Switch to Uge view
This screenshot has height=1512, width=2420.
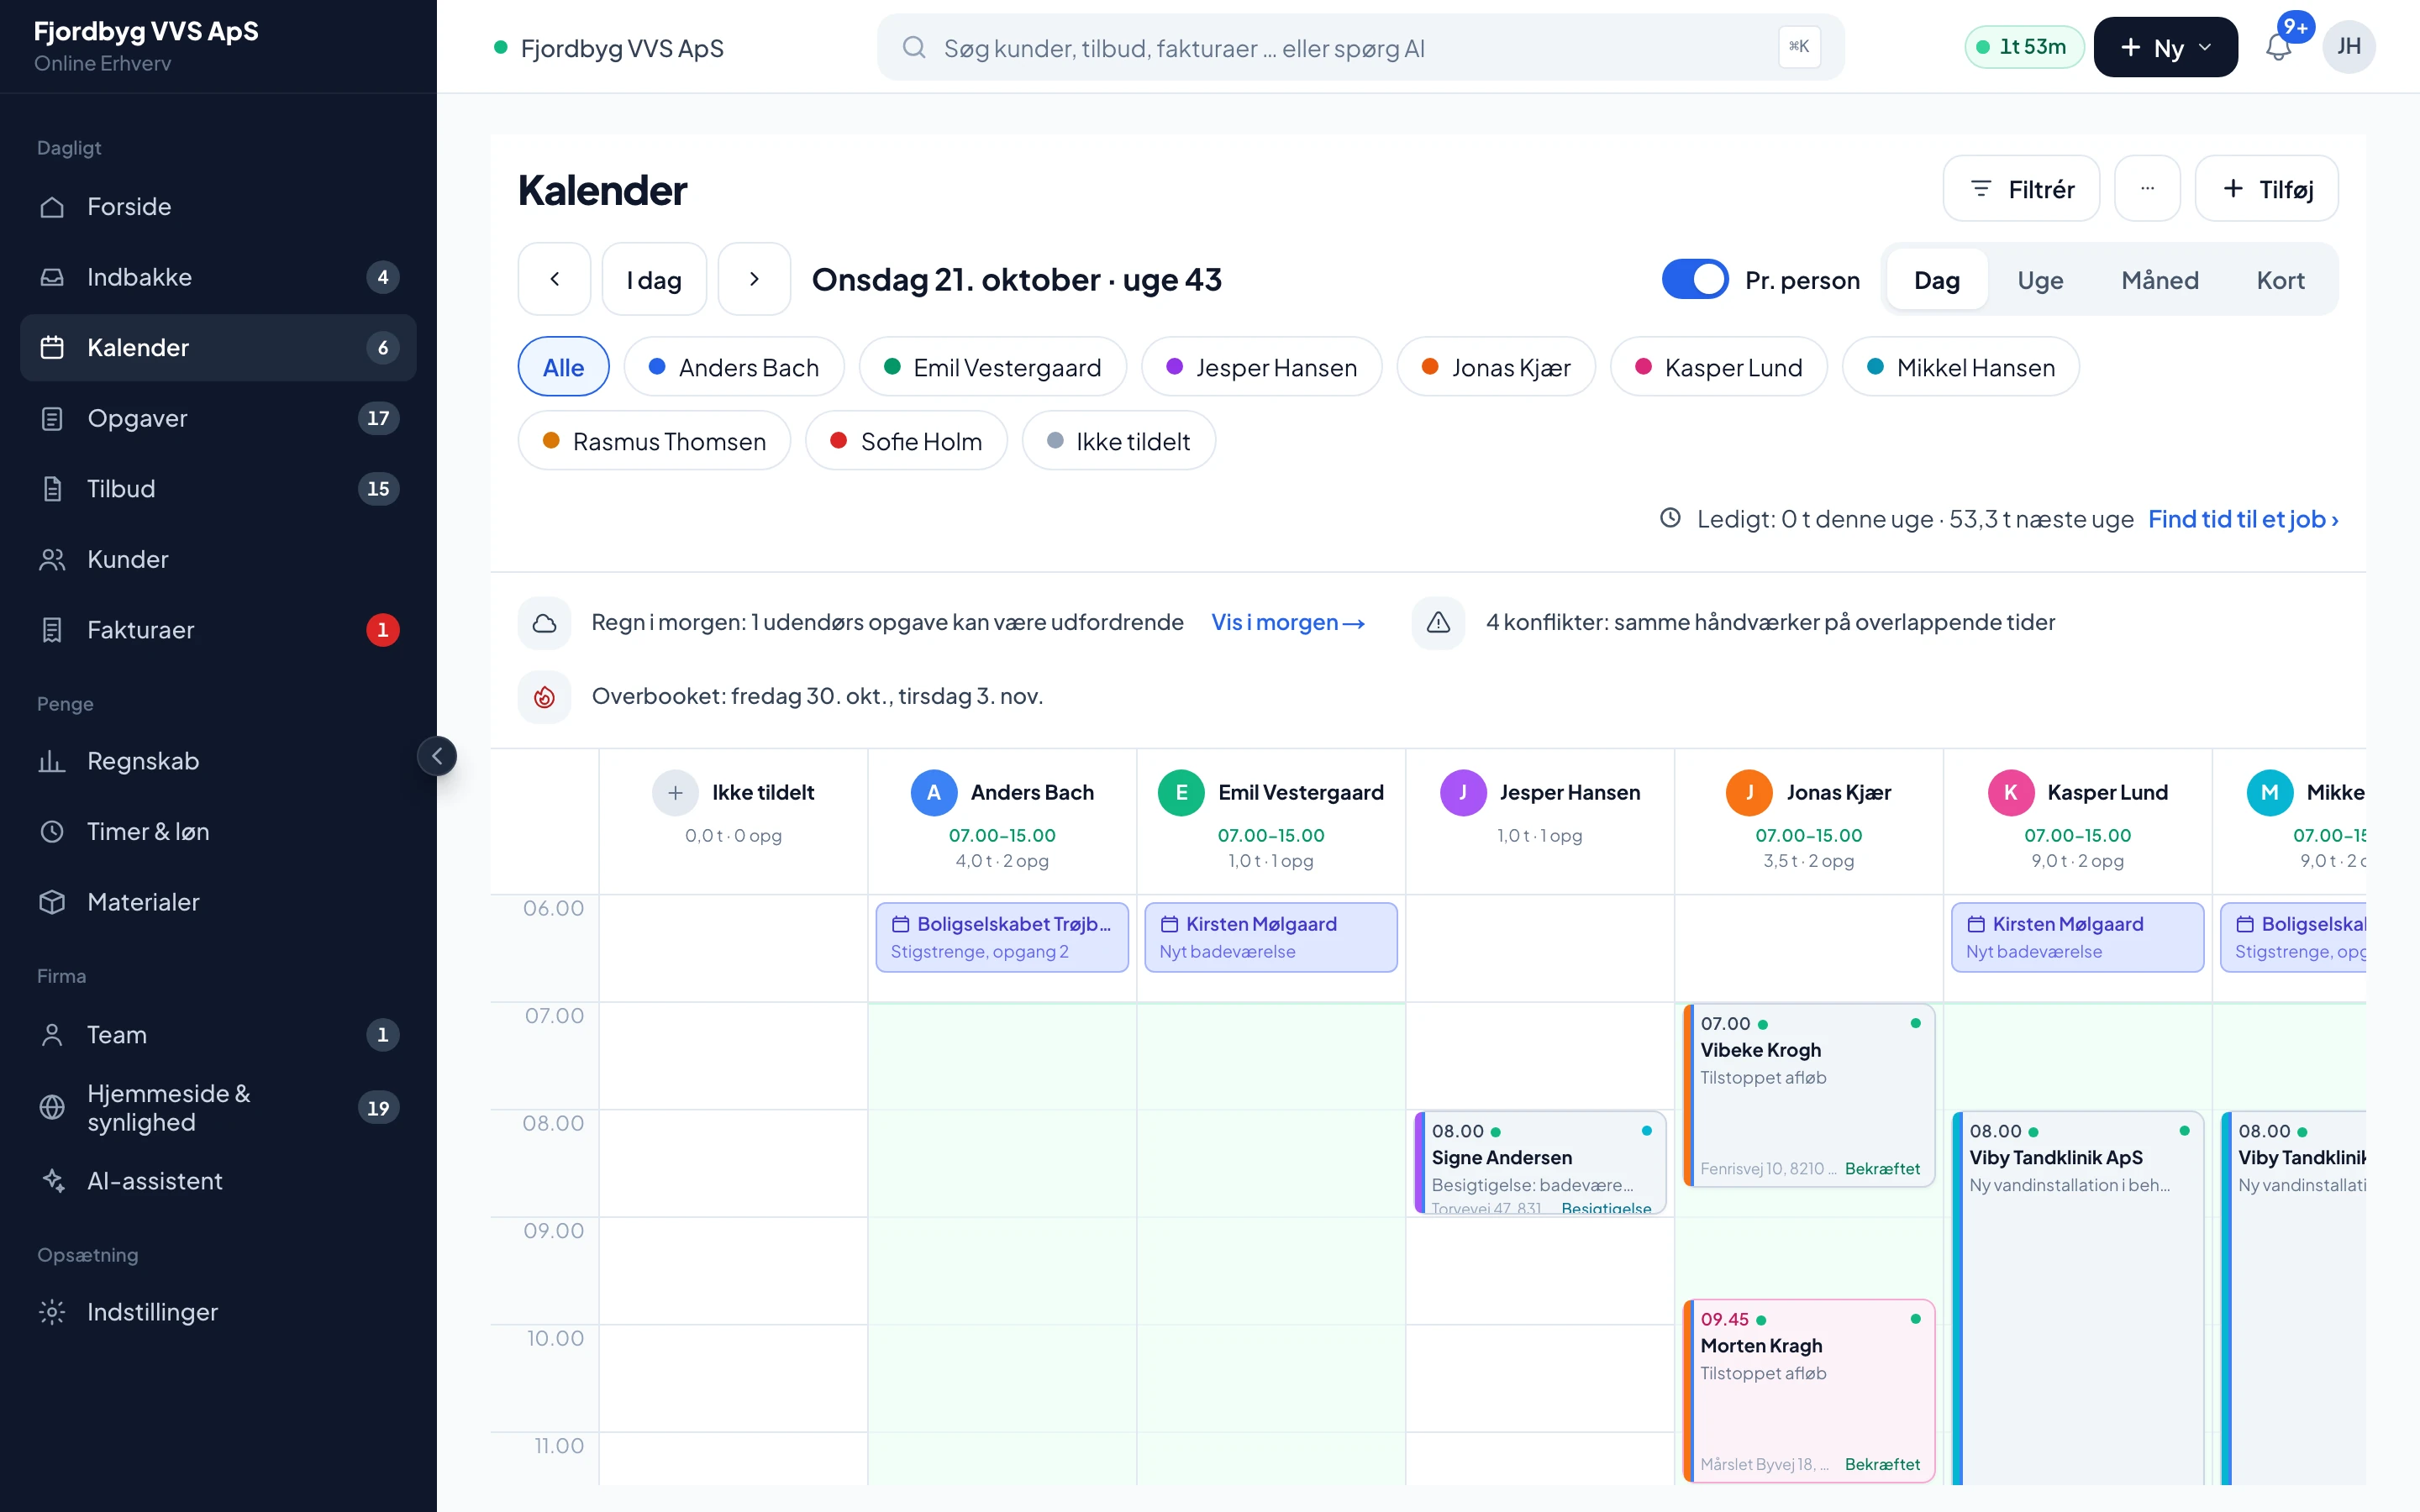[x=2040, y=280]
